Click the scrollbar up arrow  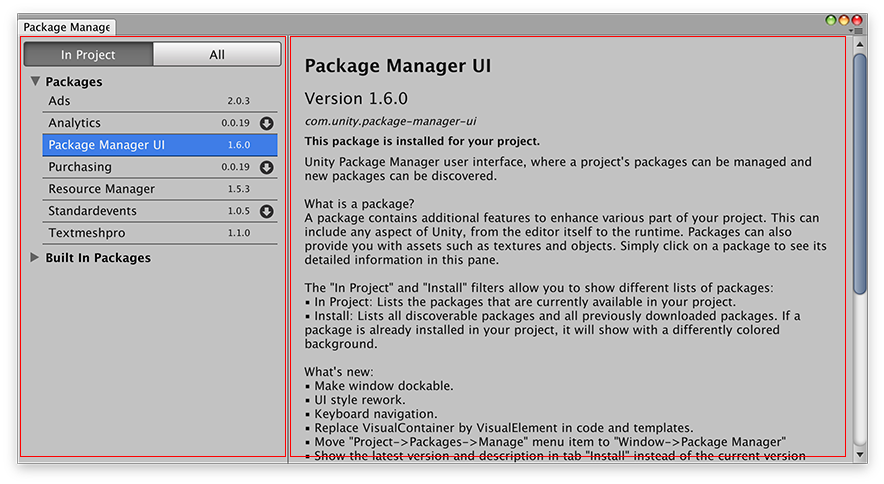click(860, 44)
